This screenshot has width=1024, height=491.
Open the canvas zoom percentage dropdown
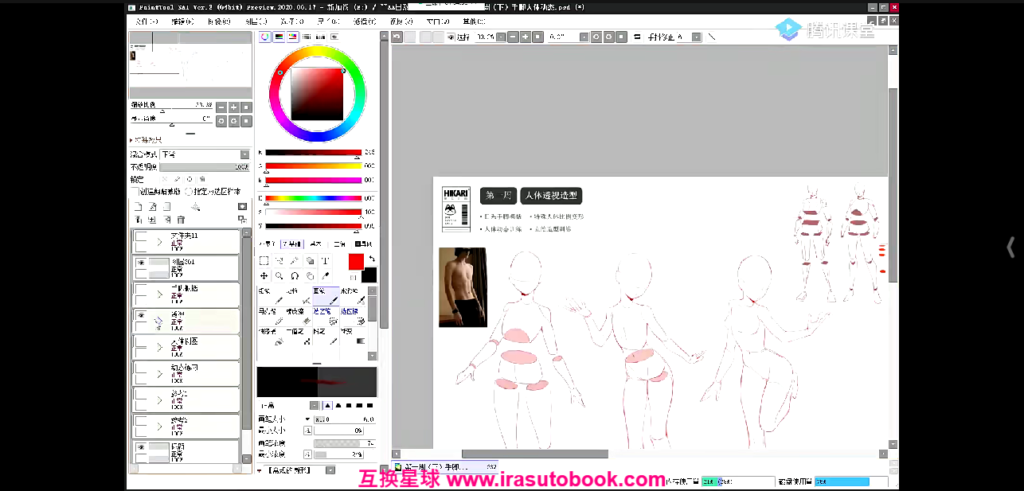pos(500,37)
